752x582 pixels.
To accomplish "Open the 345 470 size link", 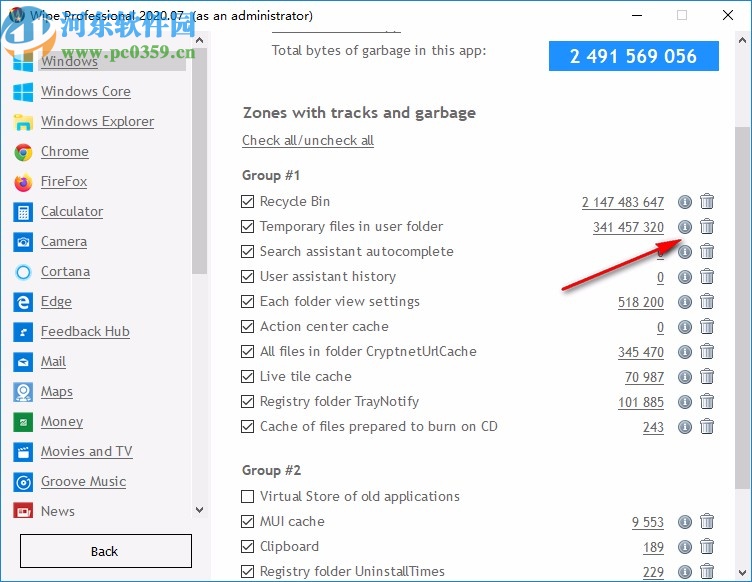I will [641, 352].
